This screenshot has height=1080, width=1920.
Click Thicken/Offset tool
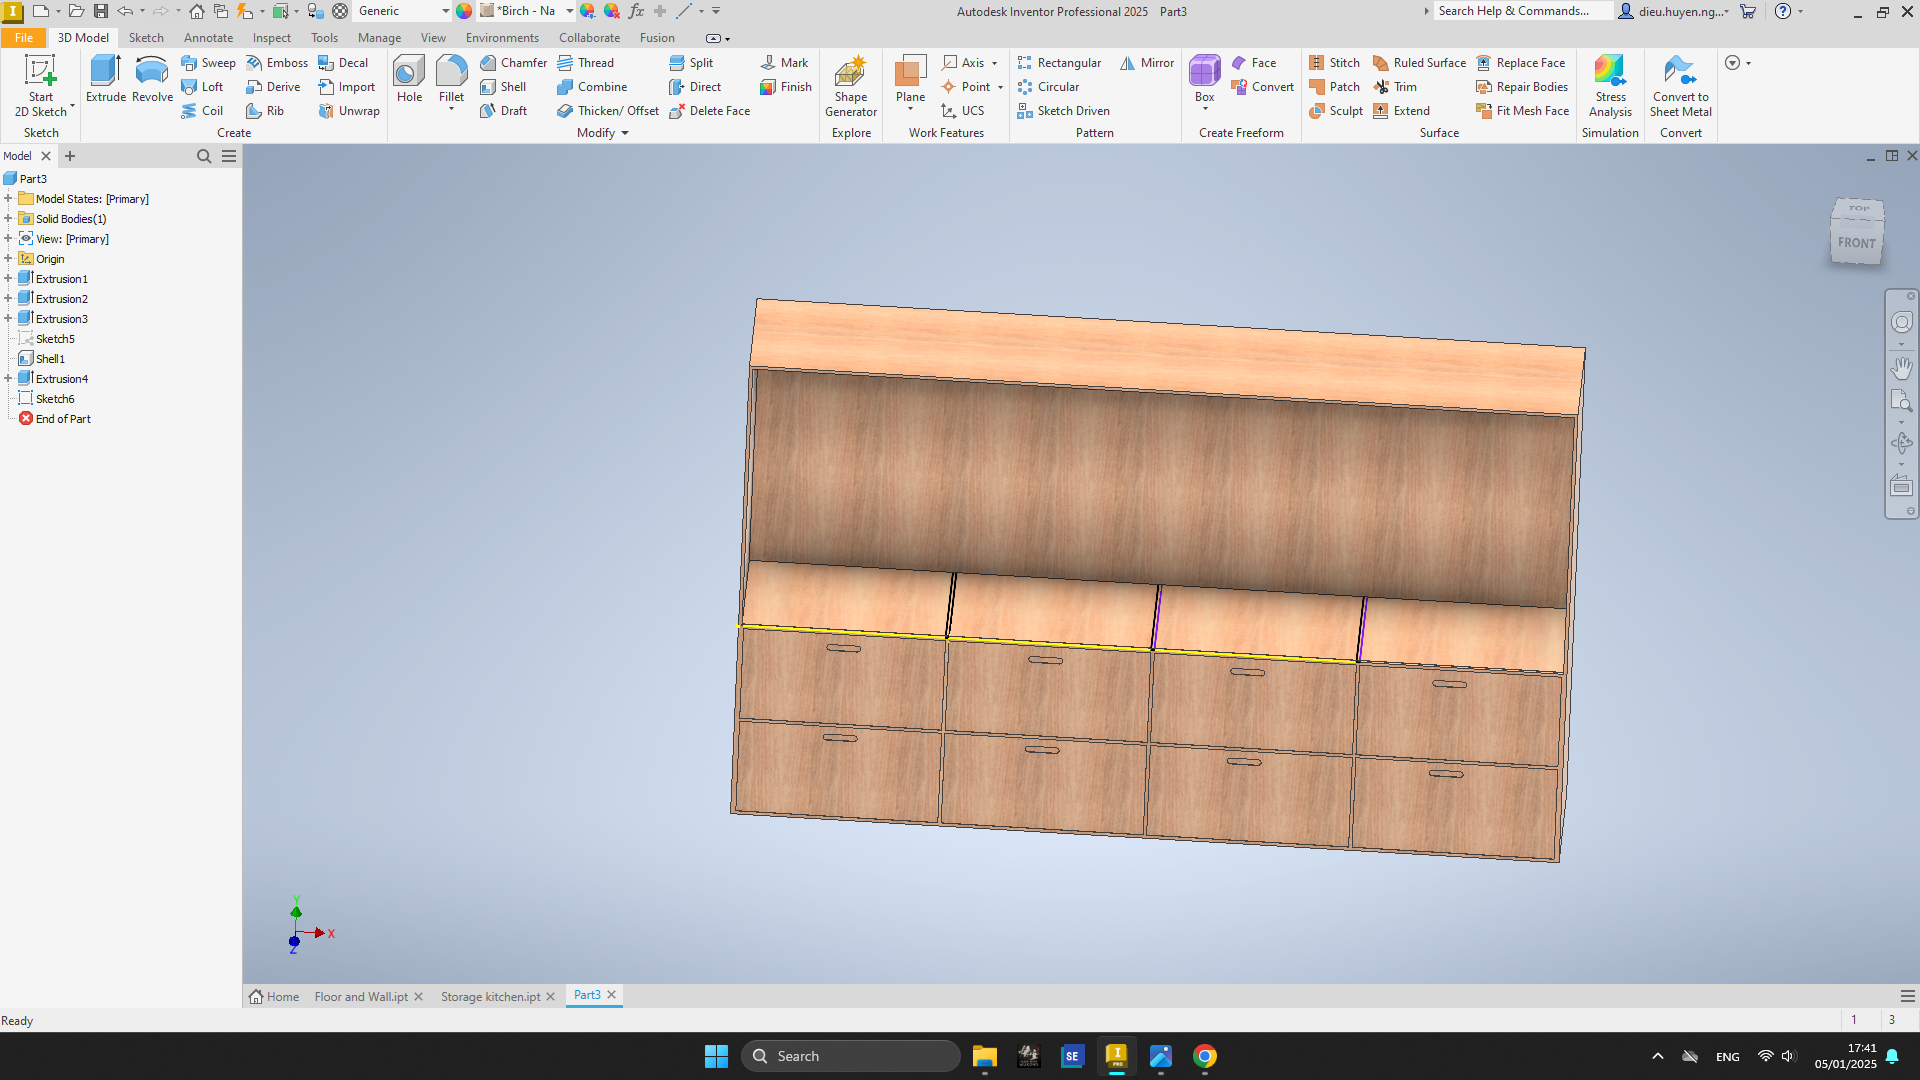click(x=608, y=110)
